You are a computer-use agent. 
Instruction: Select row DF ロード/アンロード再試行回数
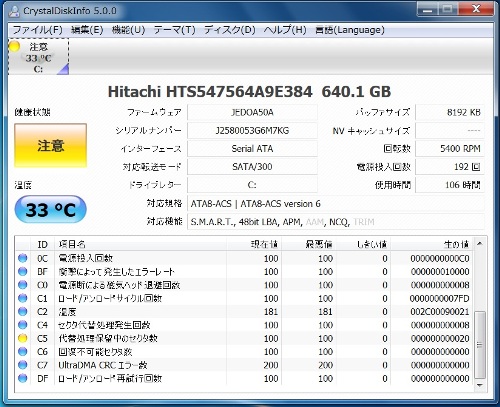(x=244, y=378)
